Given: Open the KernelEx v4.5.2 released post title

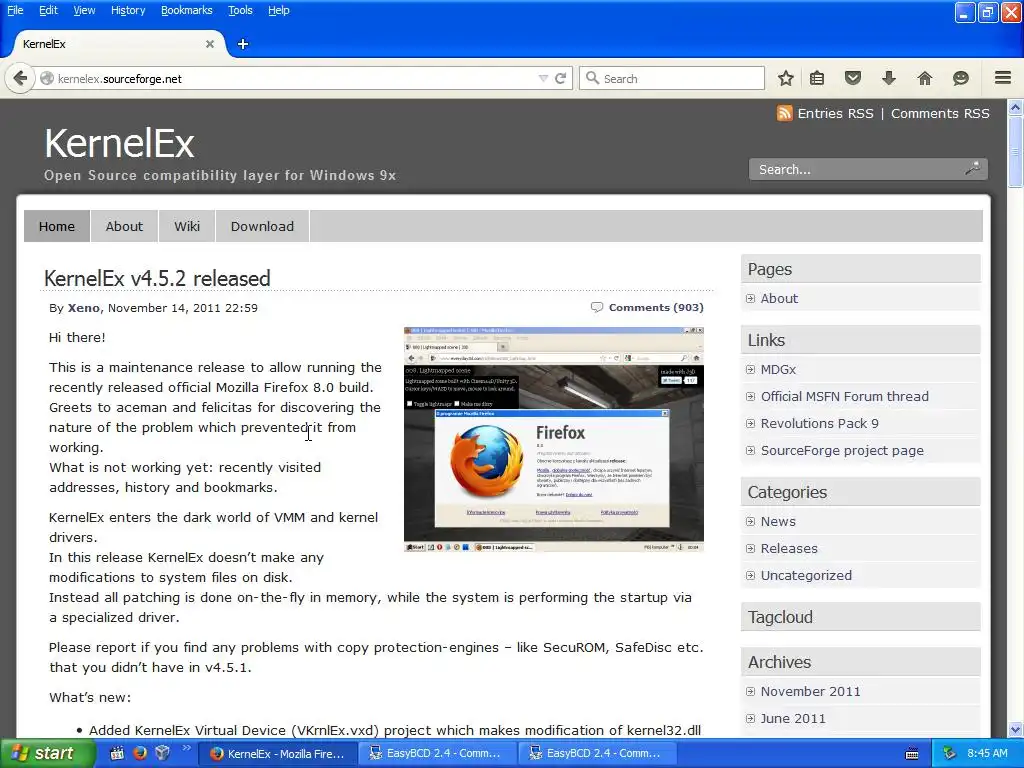Looking at the screenshot, I should coord(157,278).
